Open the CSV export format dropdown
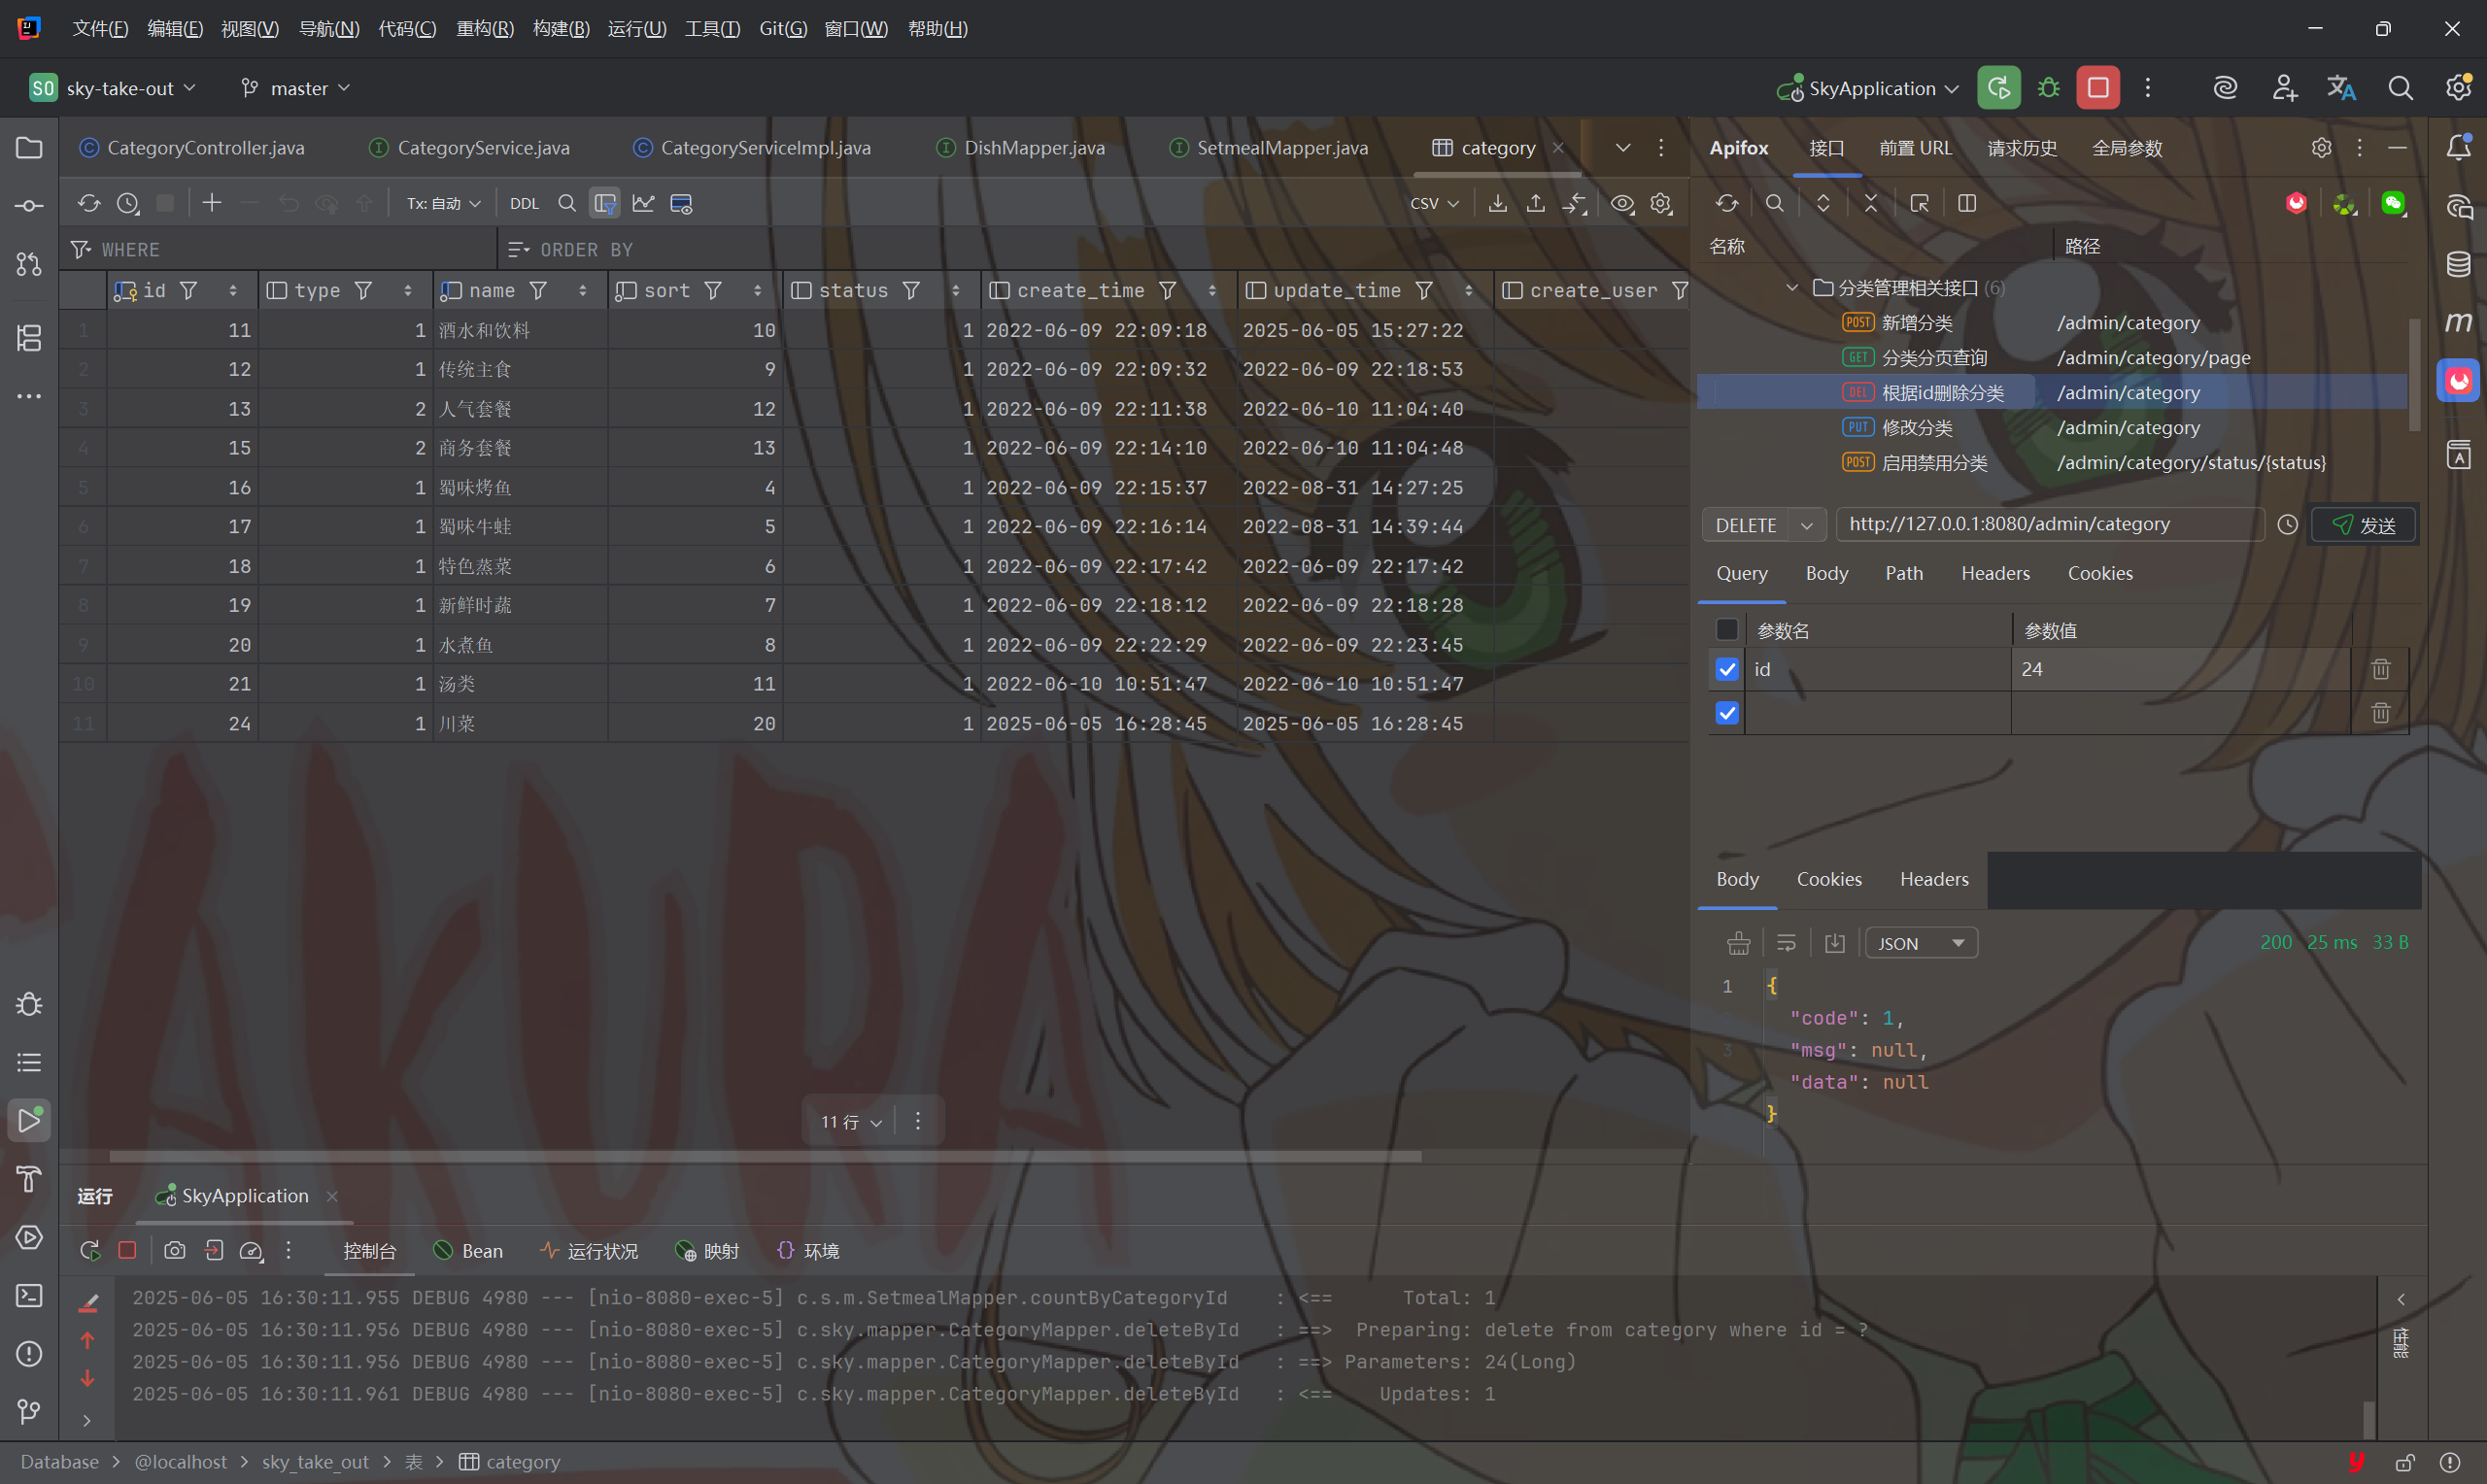The height and width of the screenshot is (1484, 2487). coord(1434,203)
